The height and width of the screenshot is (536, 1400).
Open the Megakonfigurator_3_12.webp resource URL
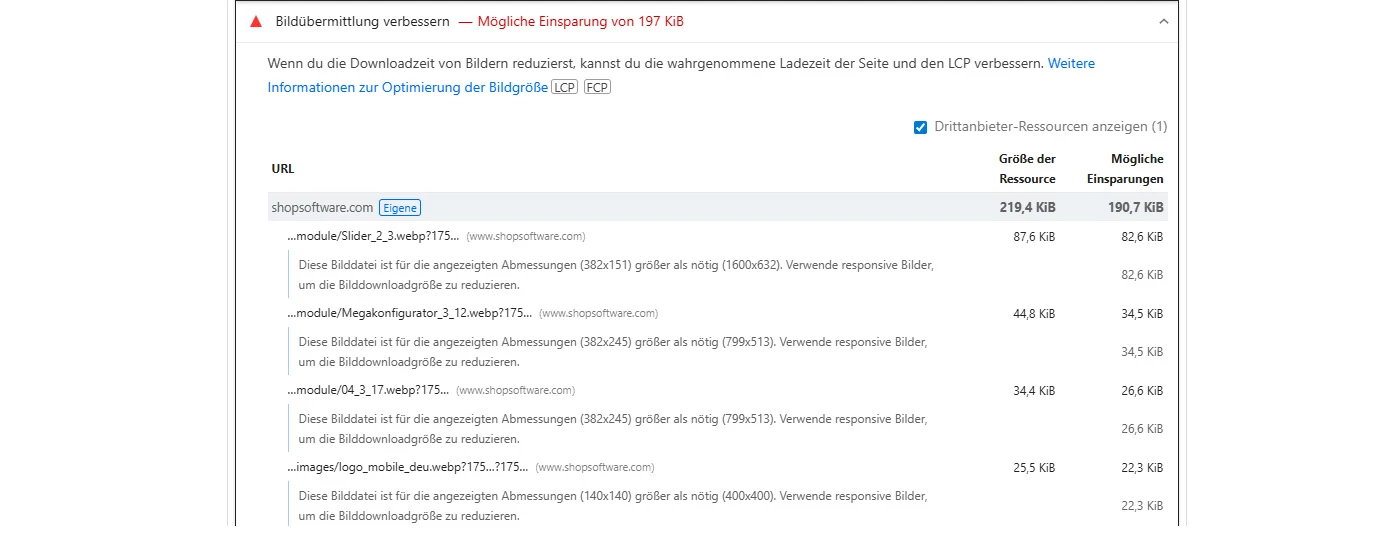click(x=409, y=313)
